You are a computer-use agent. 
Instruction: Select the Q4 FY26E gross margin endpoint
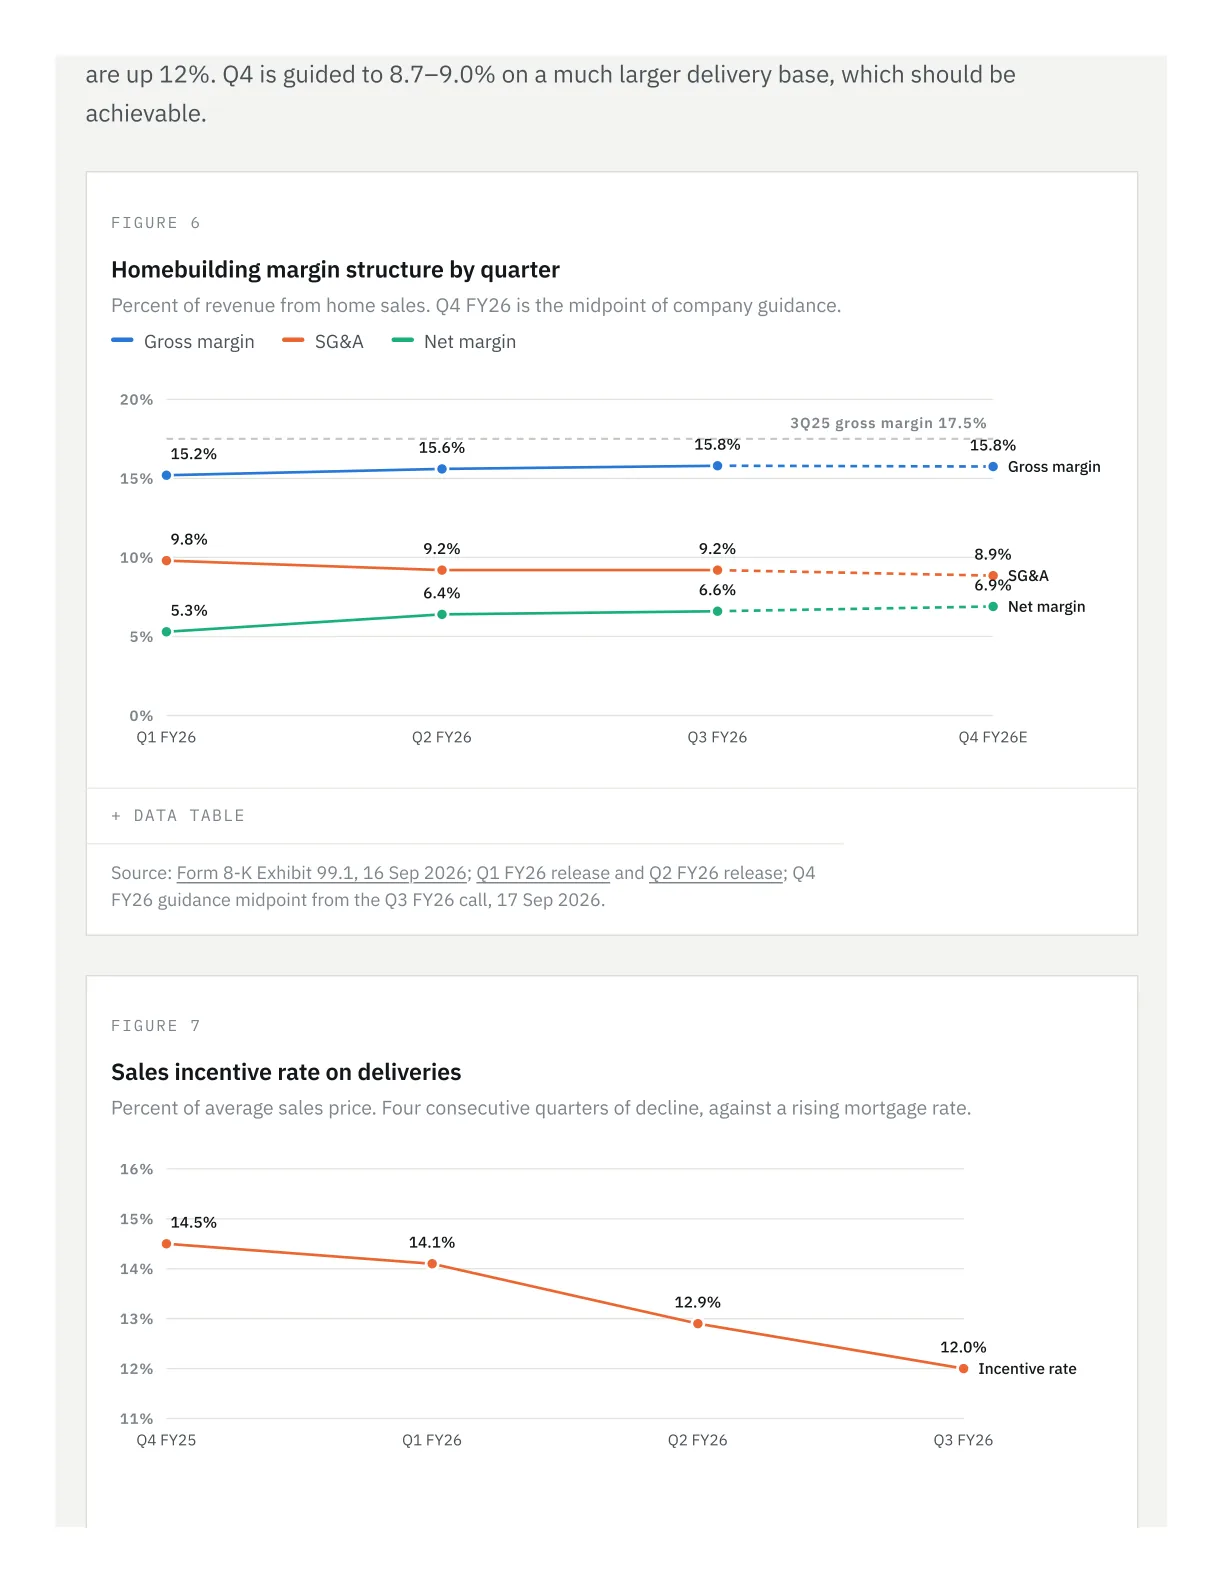[993, 467]
